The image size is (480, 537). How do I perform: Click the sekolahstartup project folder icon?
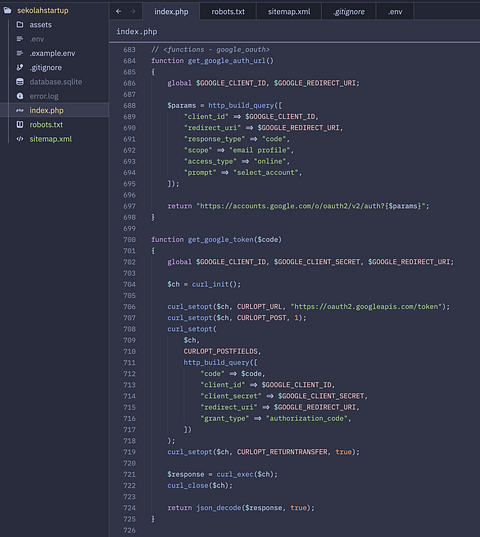[8, 10]
